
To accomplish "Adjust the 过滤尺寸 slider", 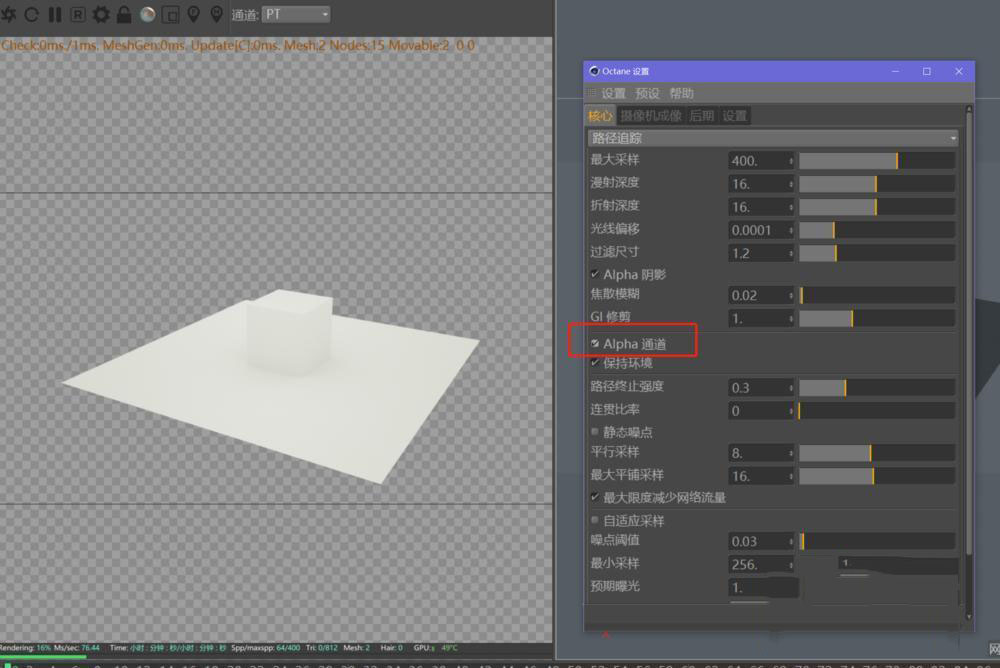I will 877,253.
